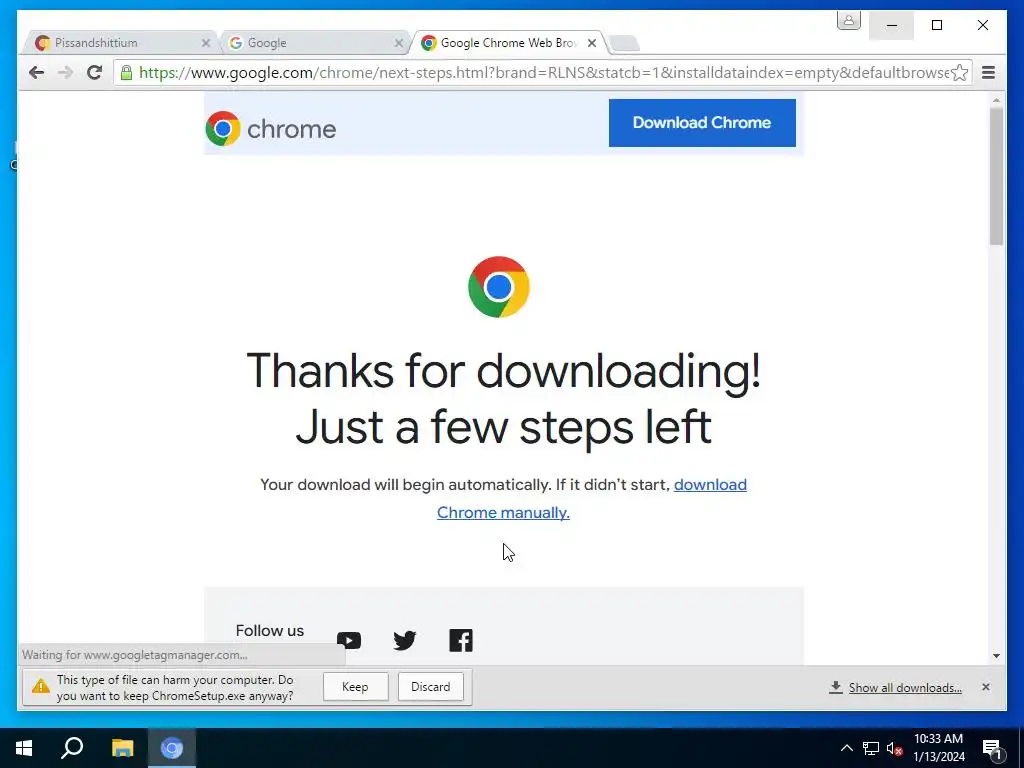Open a new tab
This screenshot has width=1024, height=768.
pos(625,44)
